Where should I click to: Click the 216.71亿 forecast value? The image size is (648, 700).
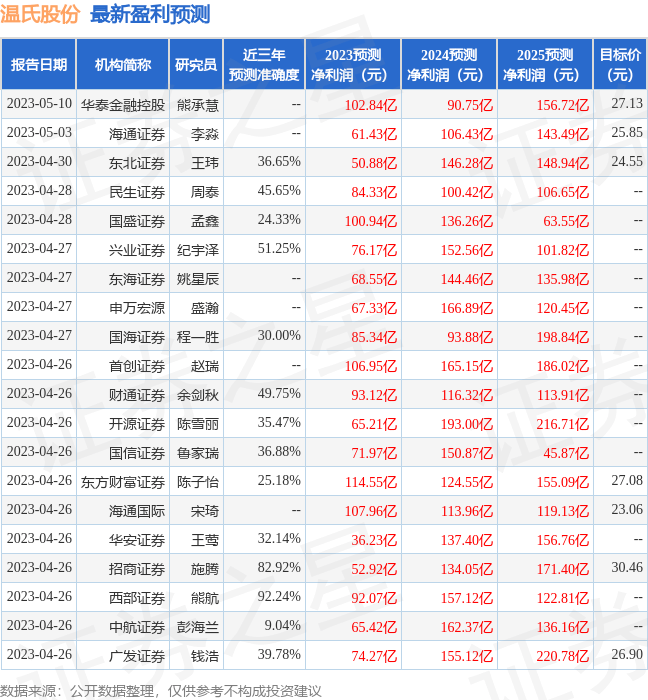pos(563,424)
